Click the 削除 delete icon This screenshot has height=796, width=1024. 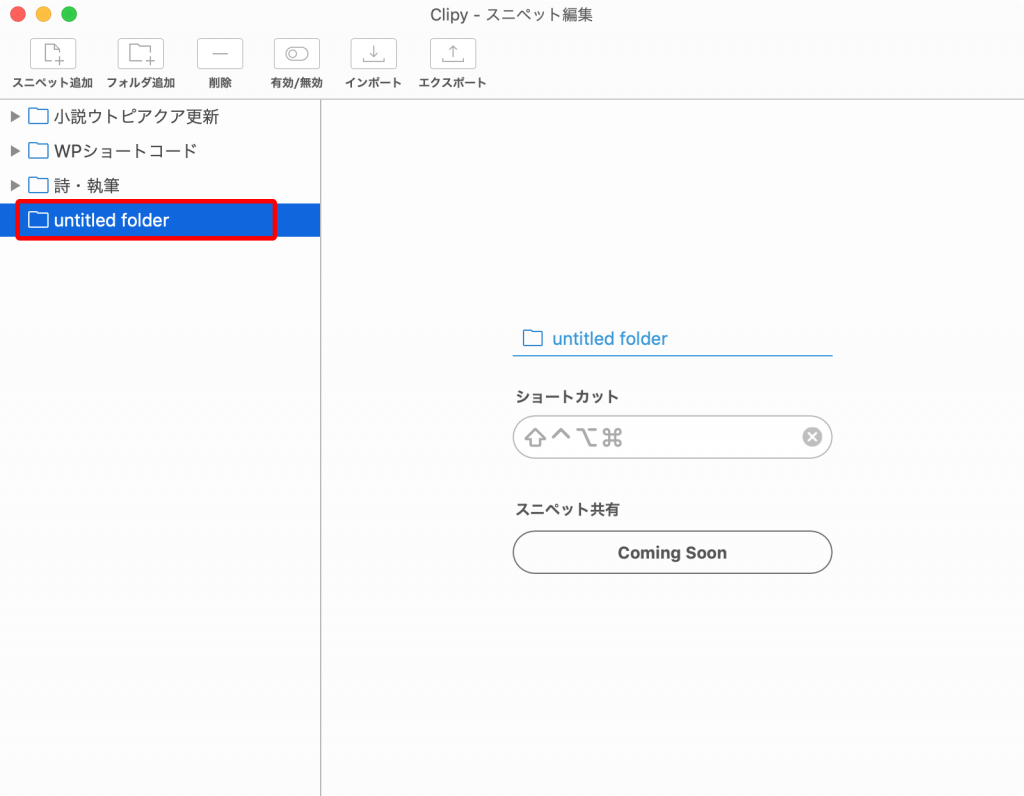tap(220, 54)
